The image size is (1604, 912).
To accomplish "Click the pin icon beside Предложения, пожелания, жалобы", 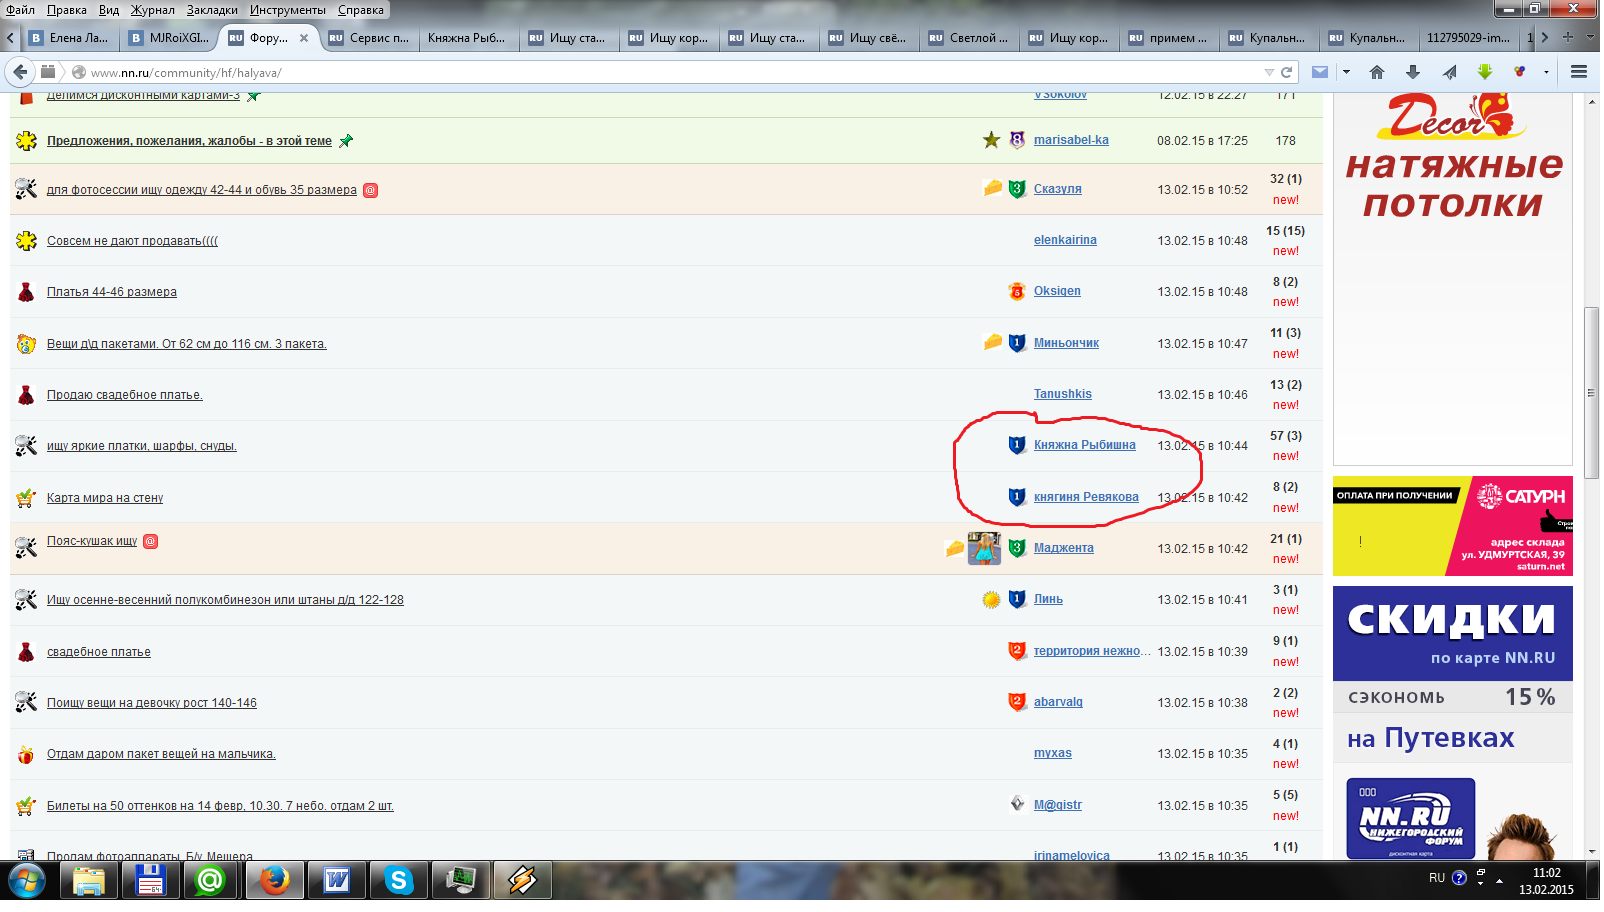I will point(346,141).
